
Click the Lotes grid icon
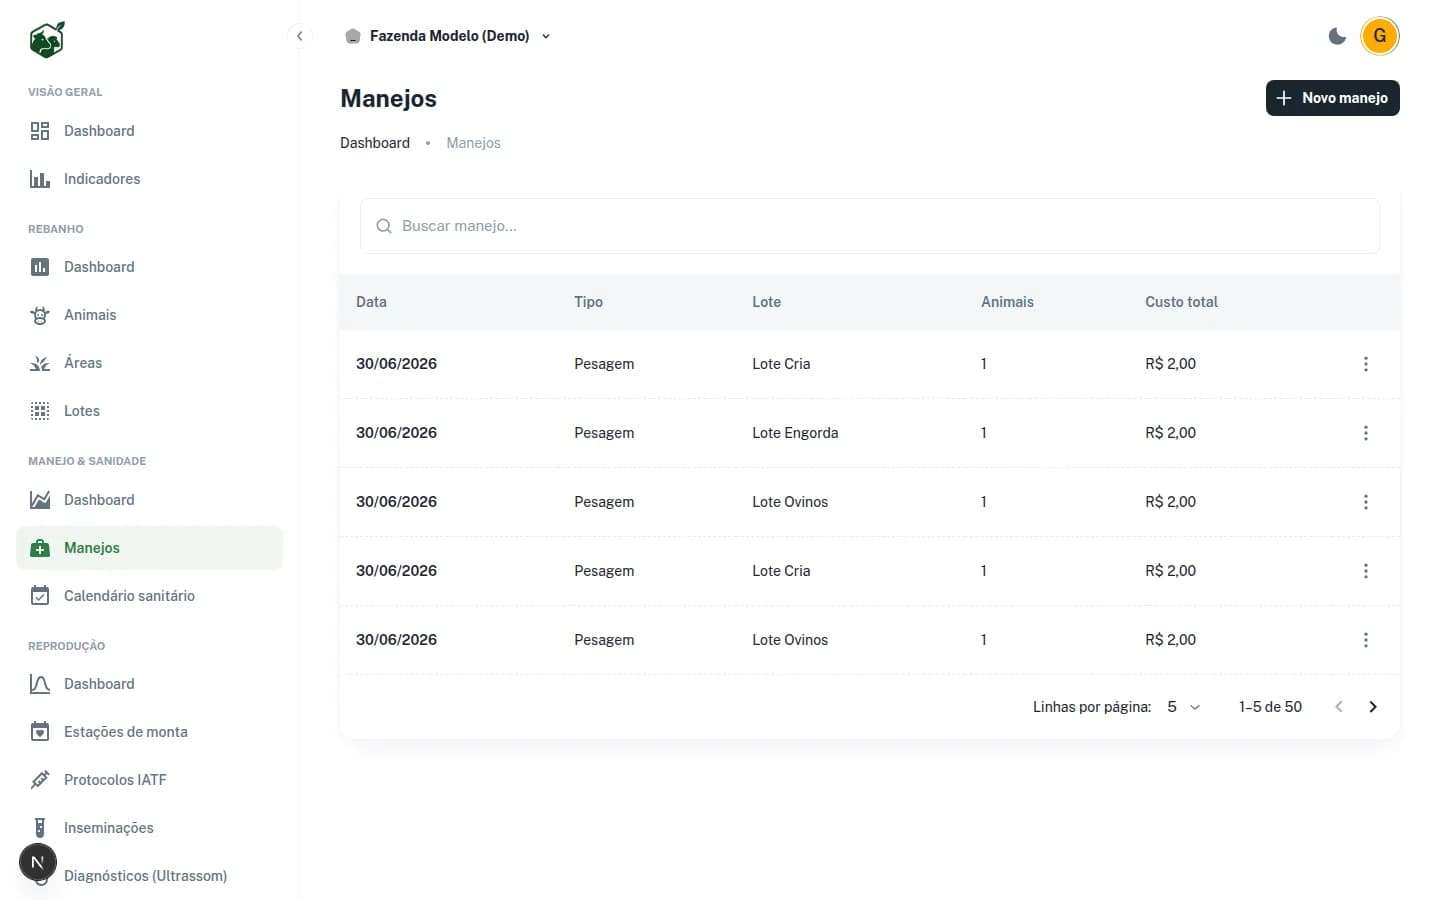[40, 411]
